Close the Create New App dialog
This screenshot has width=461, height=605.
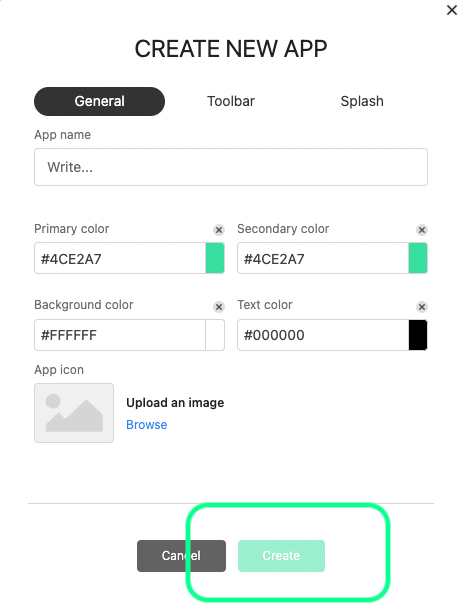click(452, 10)
